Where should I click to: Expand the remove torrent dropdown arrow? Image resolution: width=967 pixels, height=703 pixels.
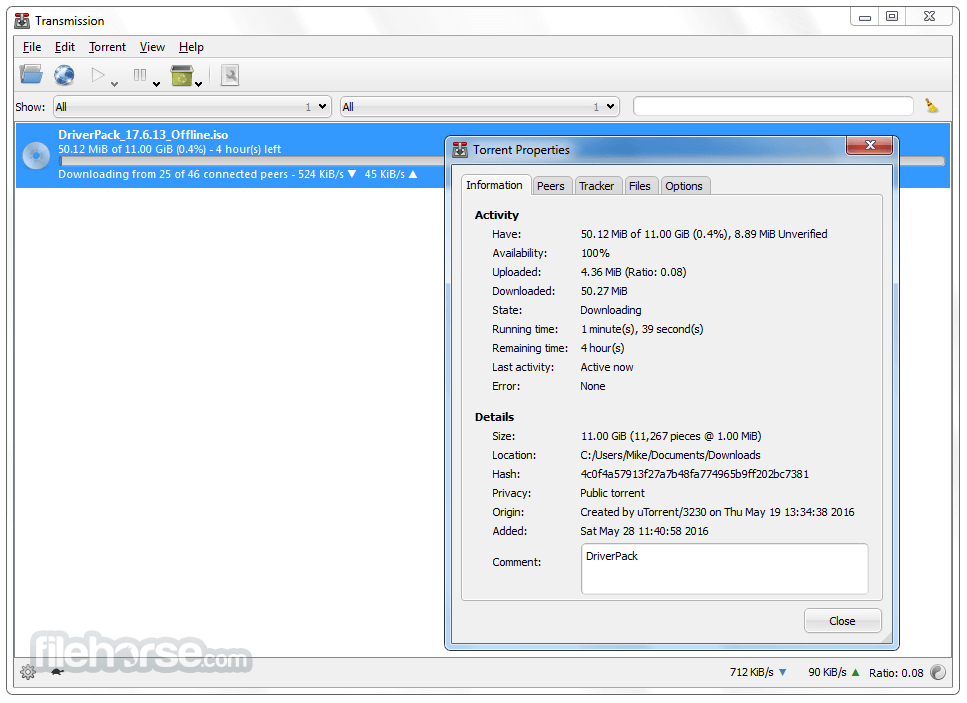pos(199,84)
